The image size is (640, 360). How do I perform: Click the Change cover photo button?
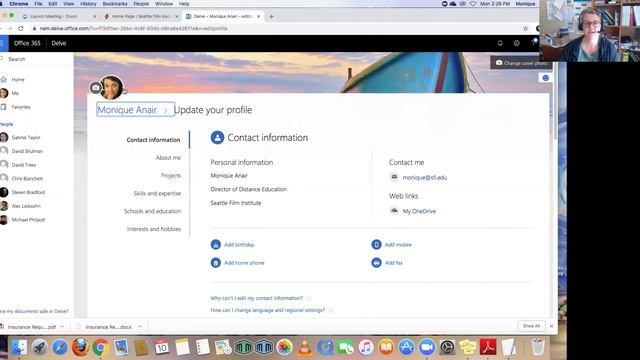pyautogui.click(x=520, y=63)
